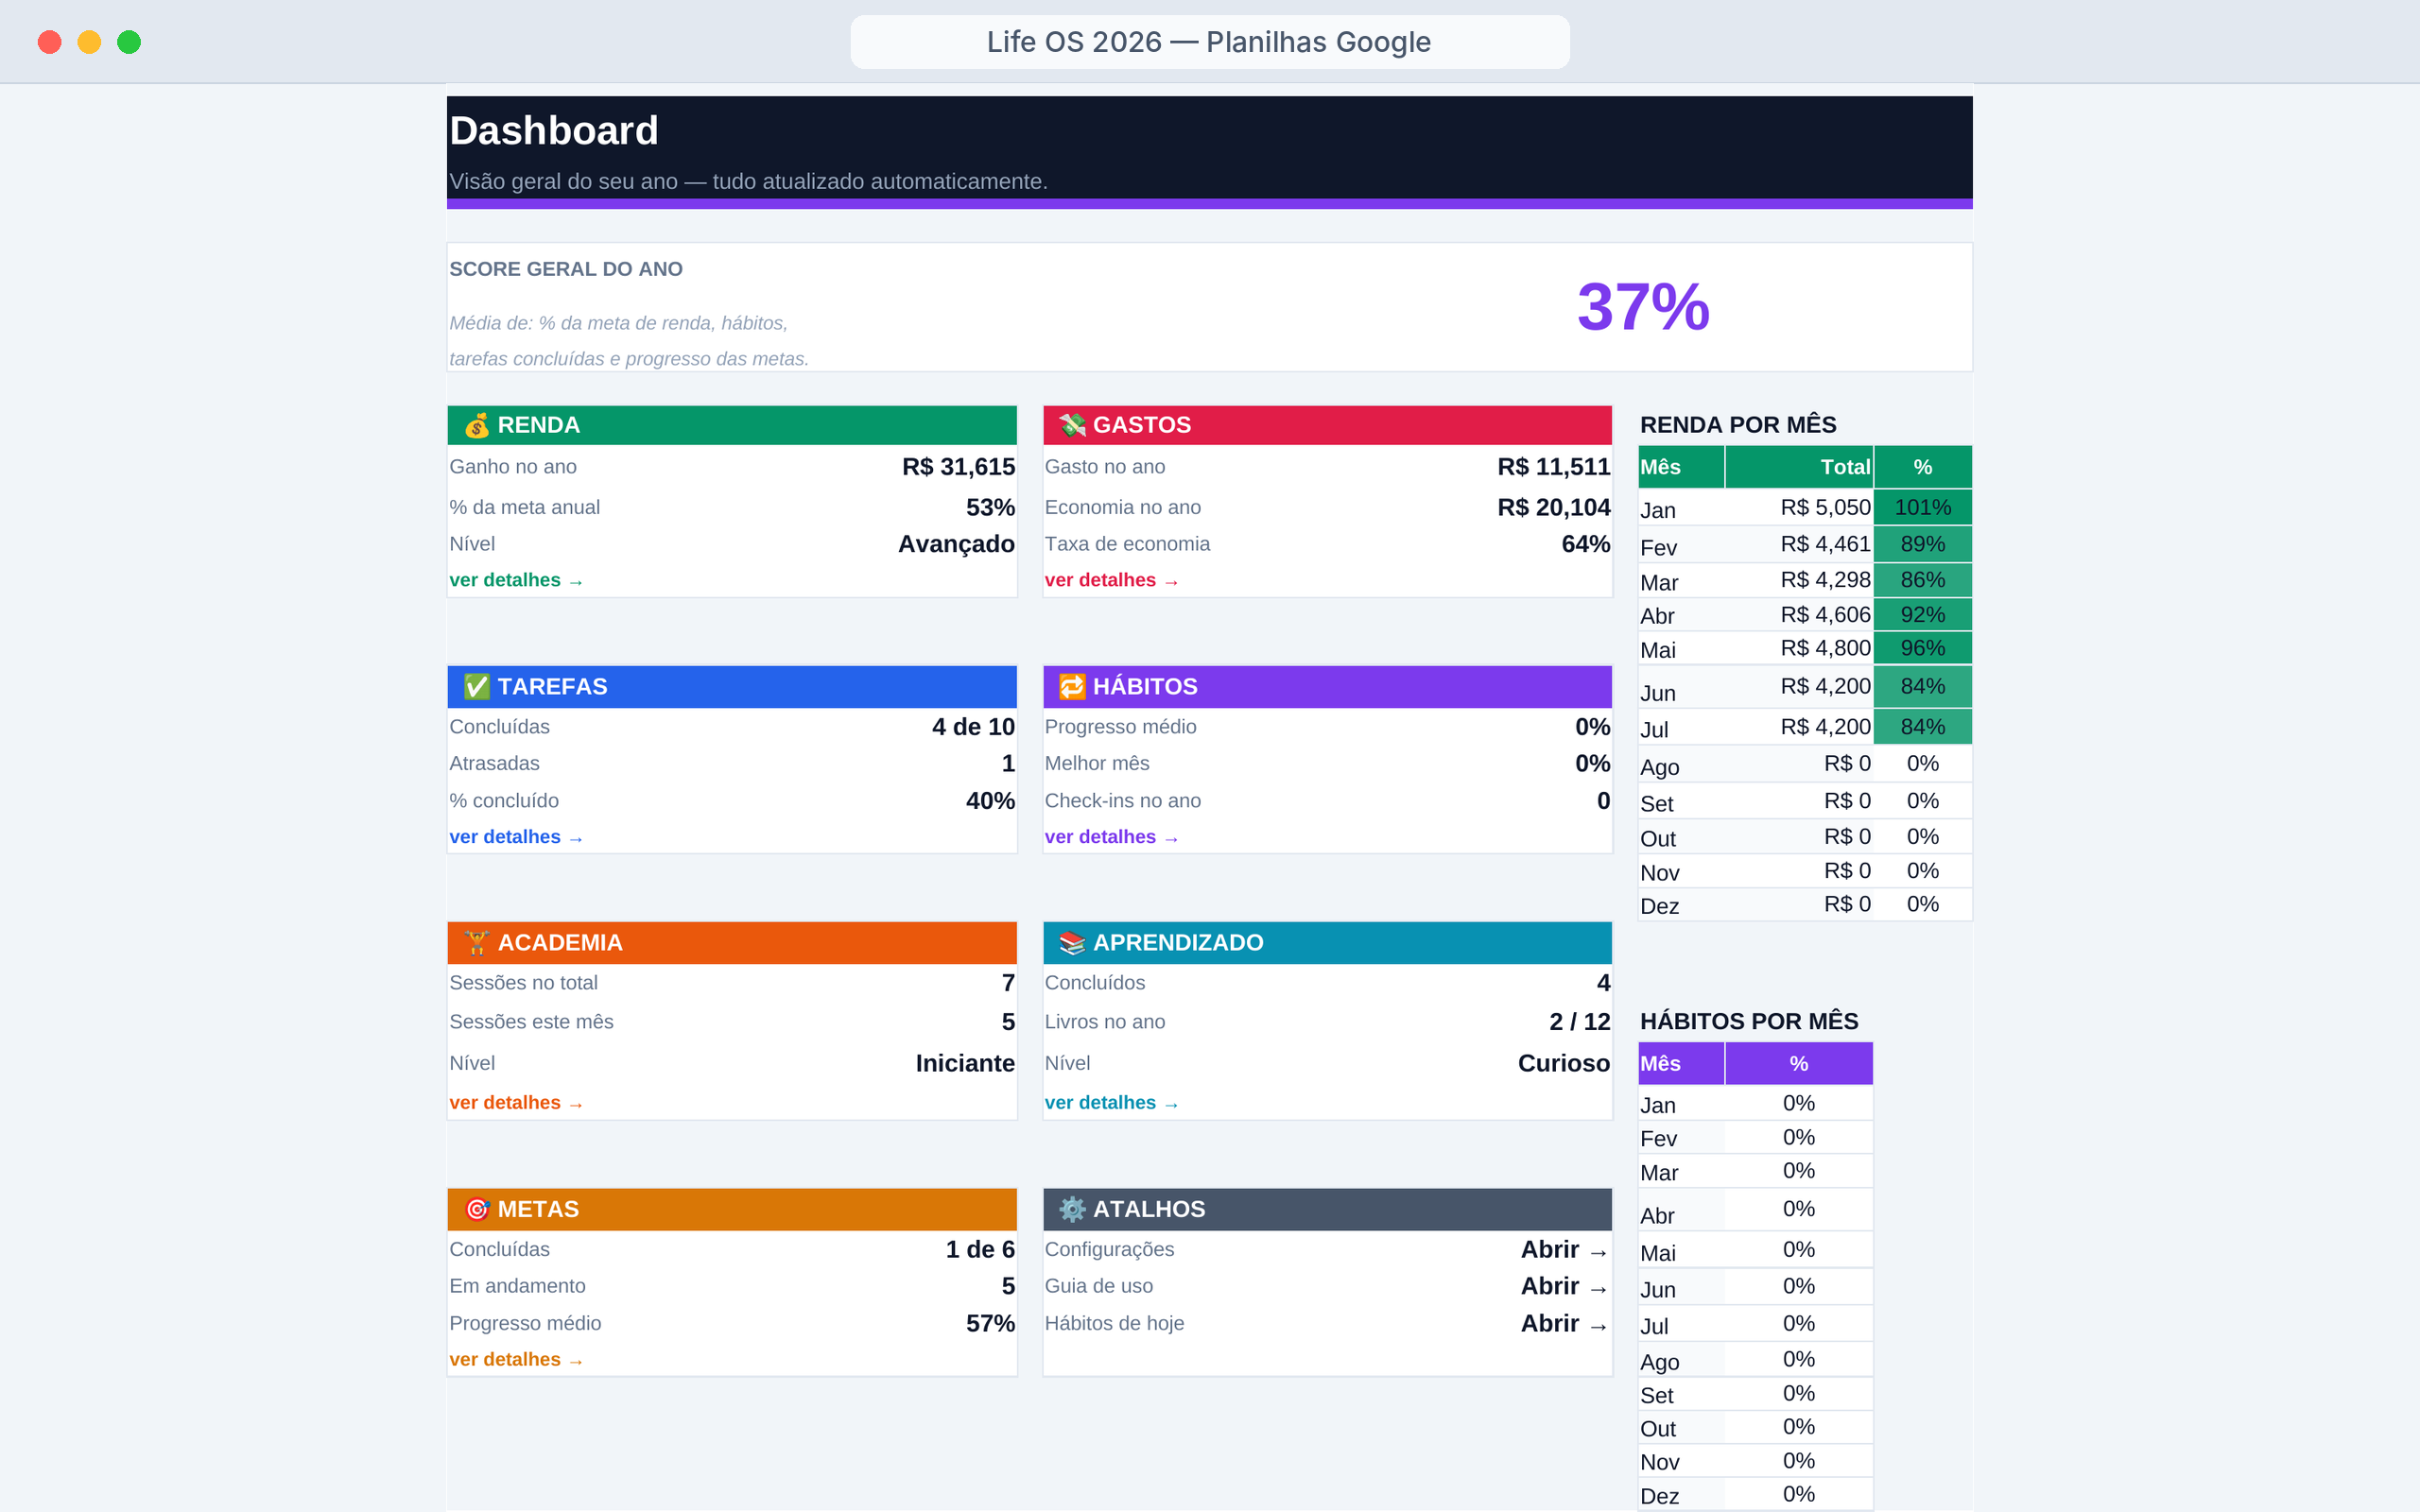This screenshot has width=2420, height=1512.
Task: Select the 'R$ 11,511' Gasto no ano value
Action: pyautogui.click(x=1553, y=467)
